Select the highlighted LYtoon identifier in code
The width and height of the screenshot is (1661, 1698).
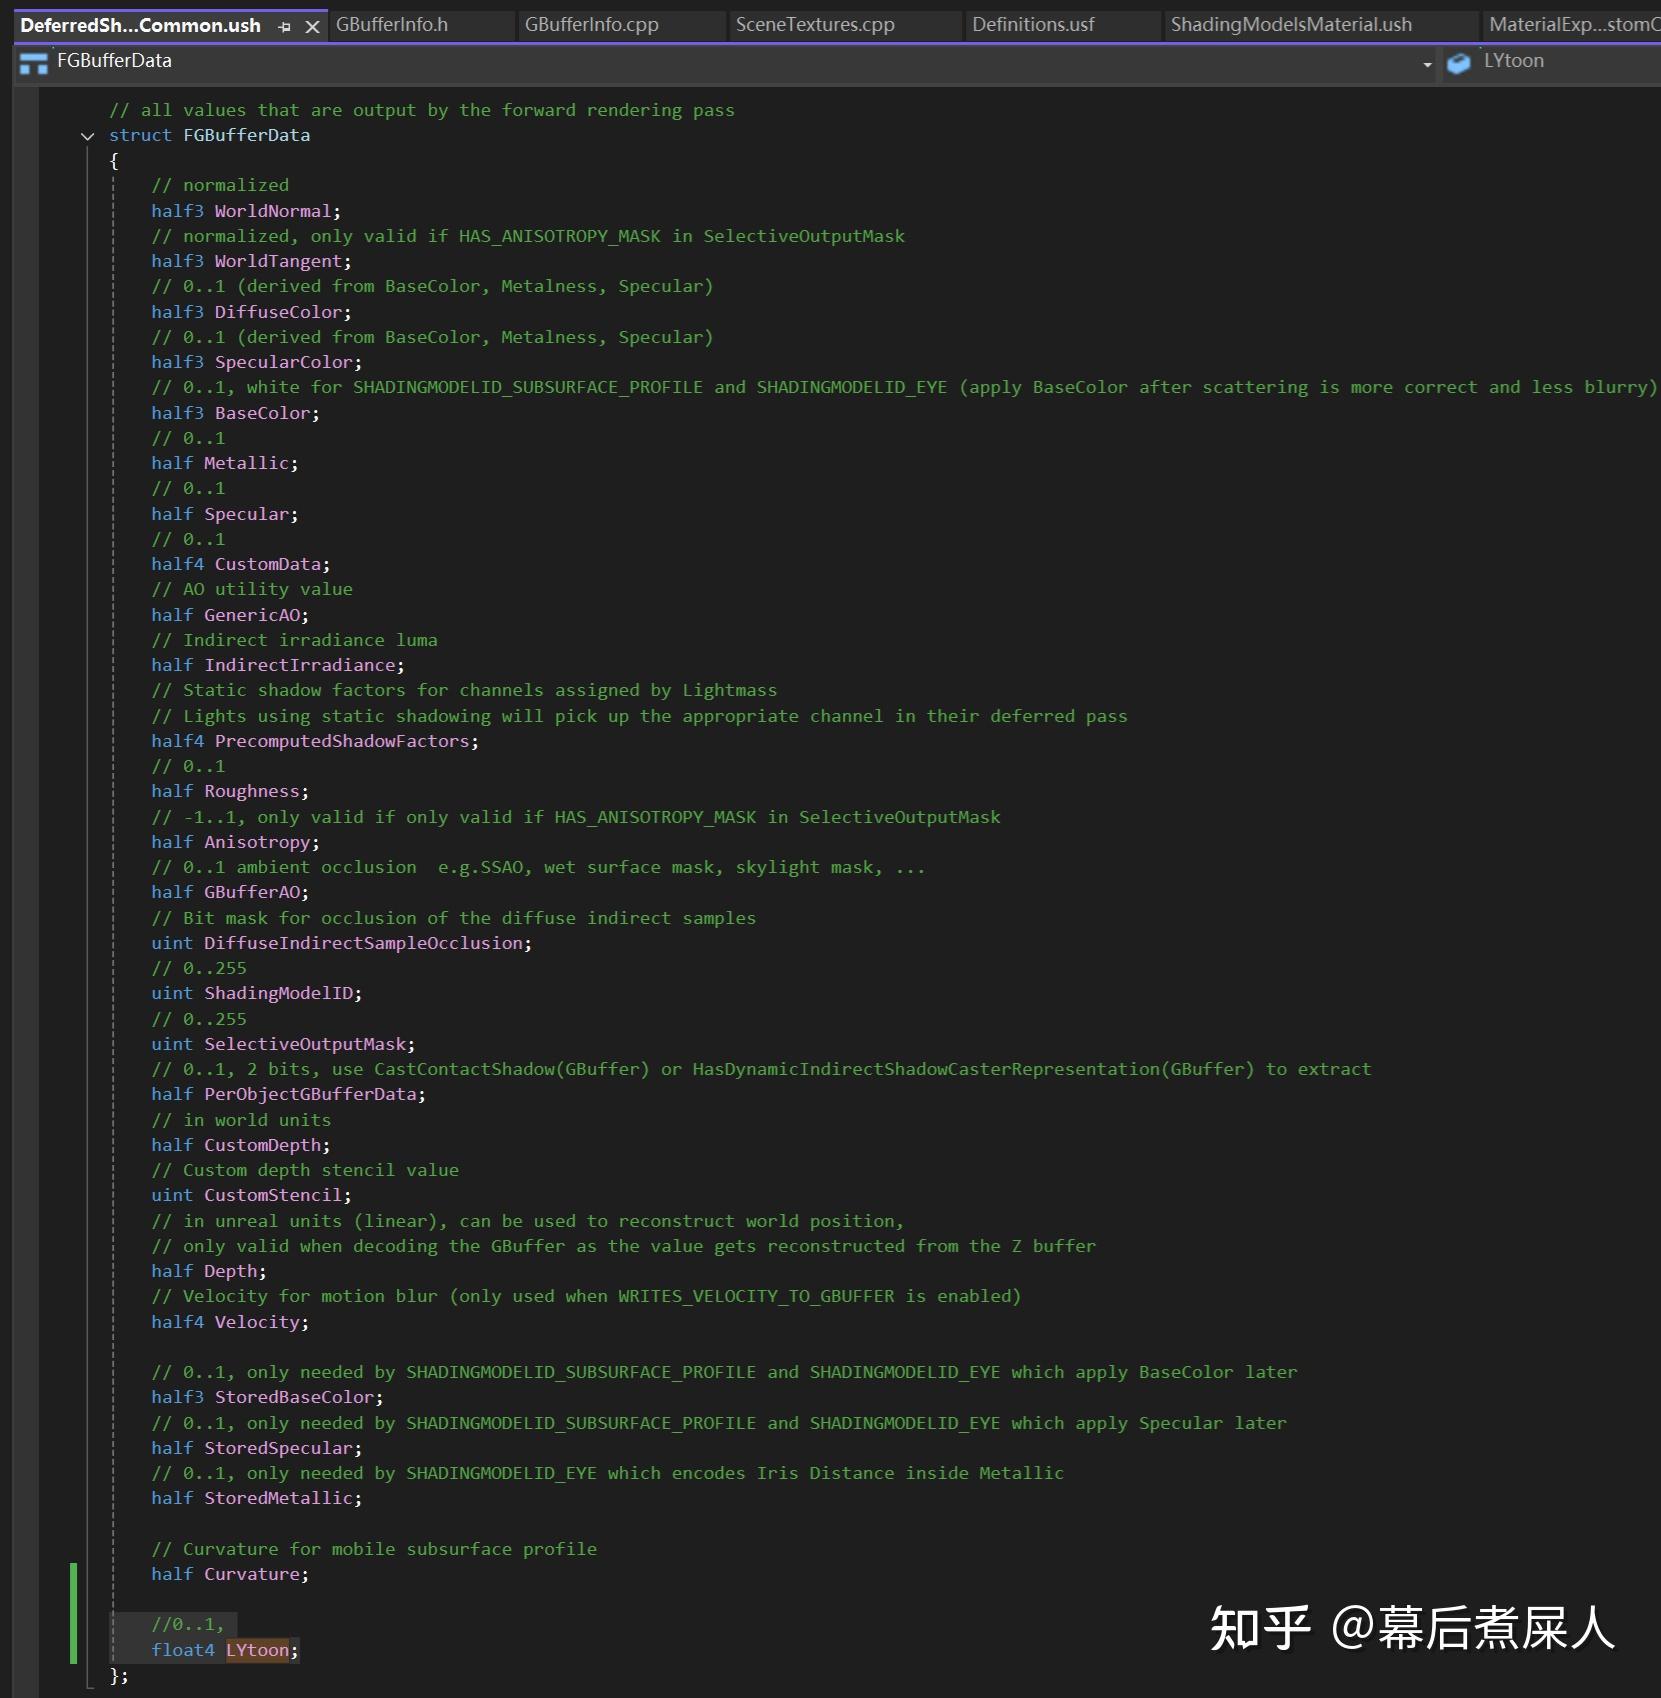coord(259,1650)
